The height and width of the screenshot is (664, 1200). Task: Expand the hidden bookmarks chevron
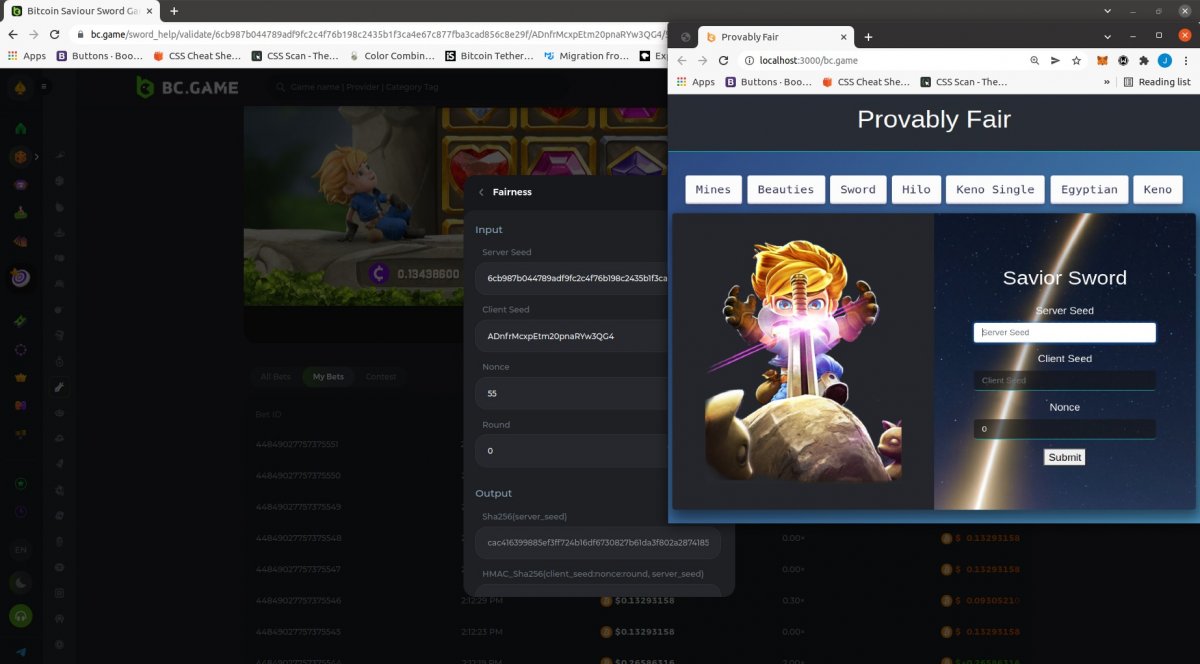pyautogui.click(x=1106, y=82)
